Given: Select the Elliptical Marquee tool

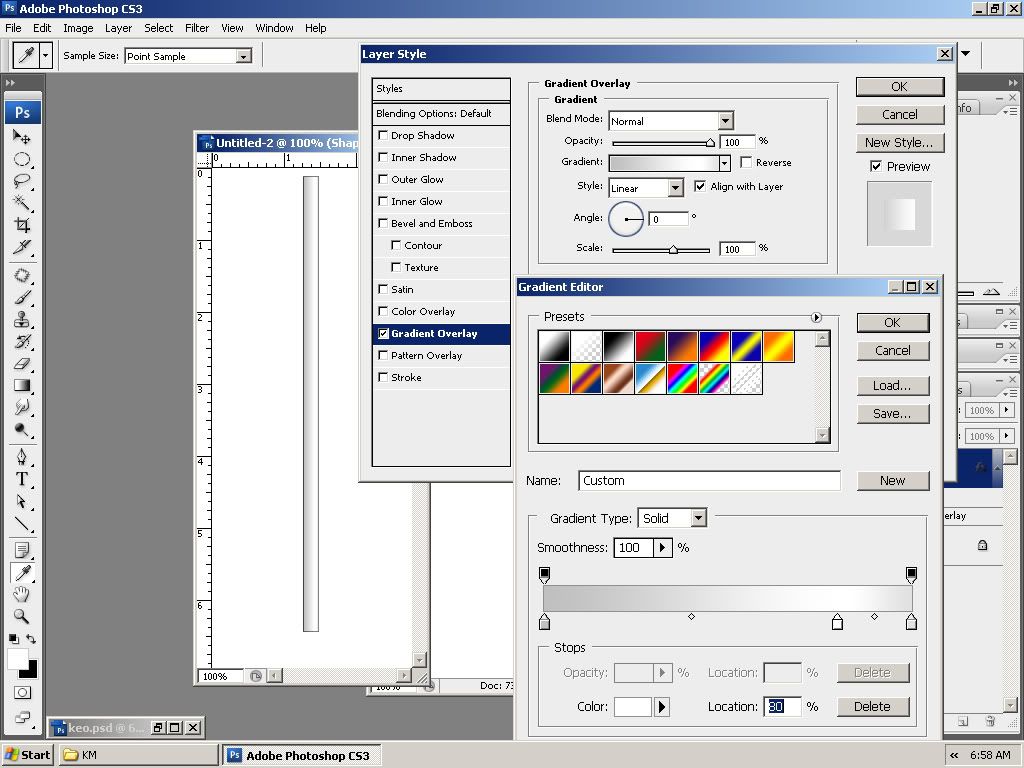Looking at the screenshot, I should (22, 159).
